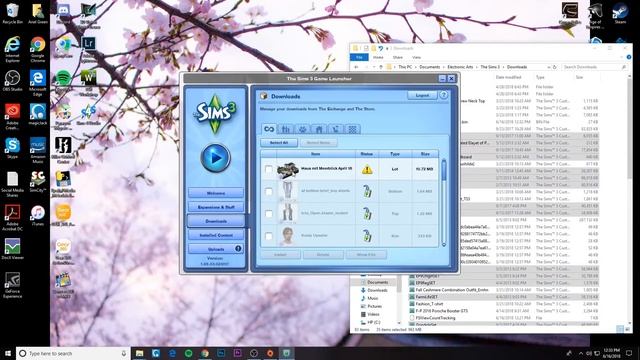Click Electronic Arts in Explorer address path
Screen dimensions: 640x360
(460, 67)
